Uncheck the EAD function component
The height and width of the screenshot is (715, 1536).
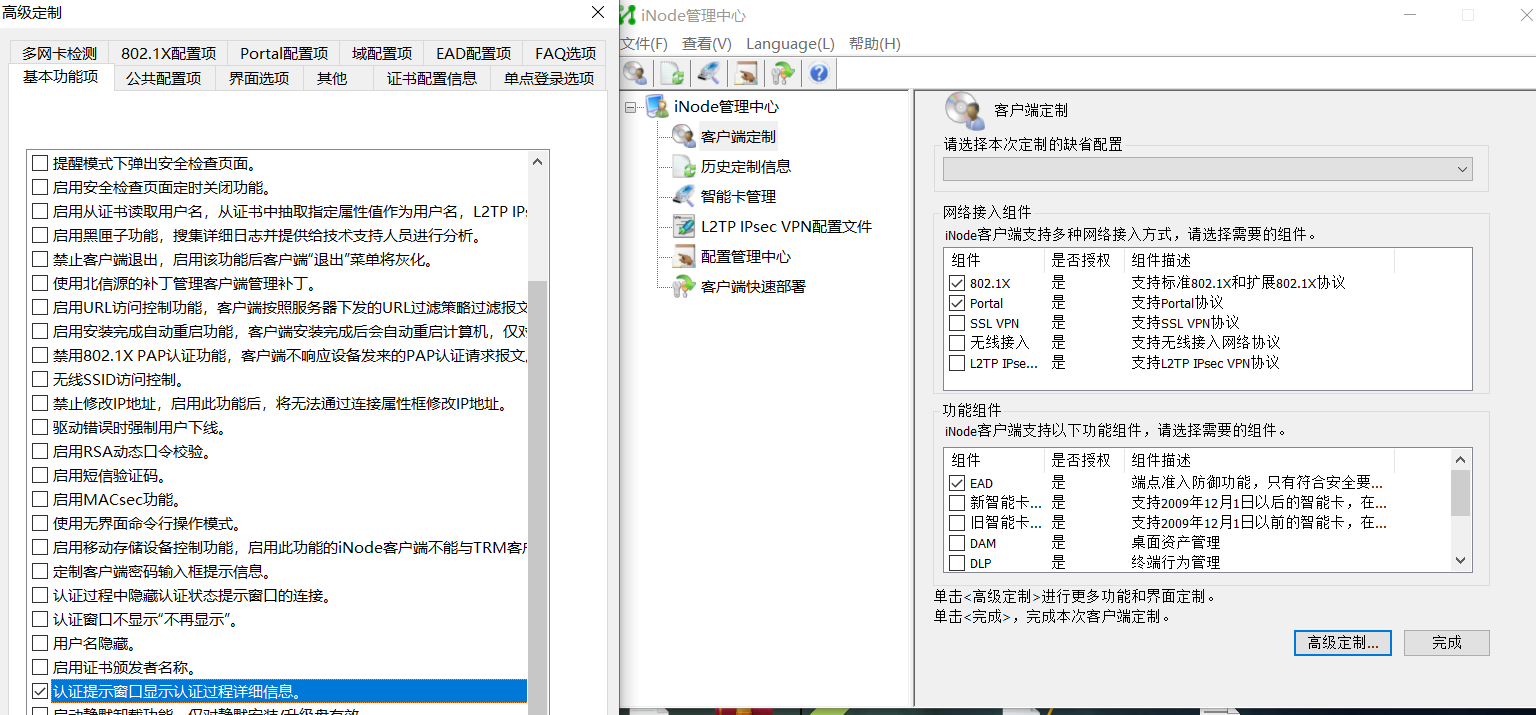957,483
